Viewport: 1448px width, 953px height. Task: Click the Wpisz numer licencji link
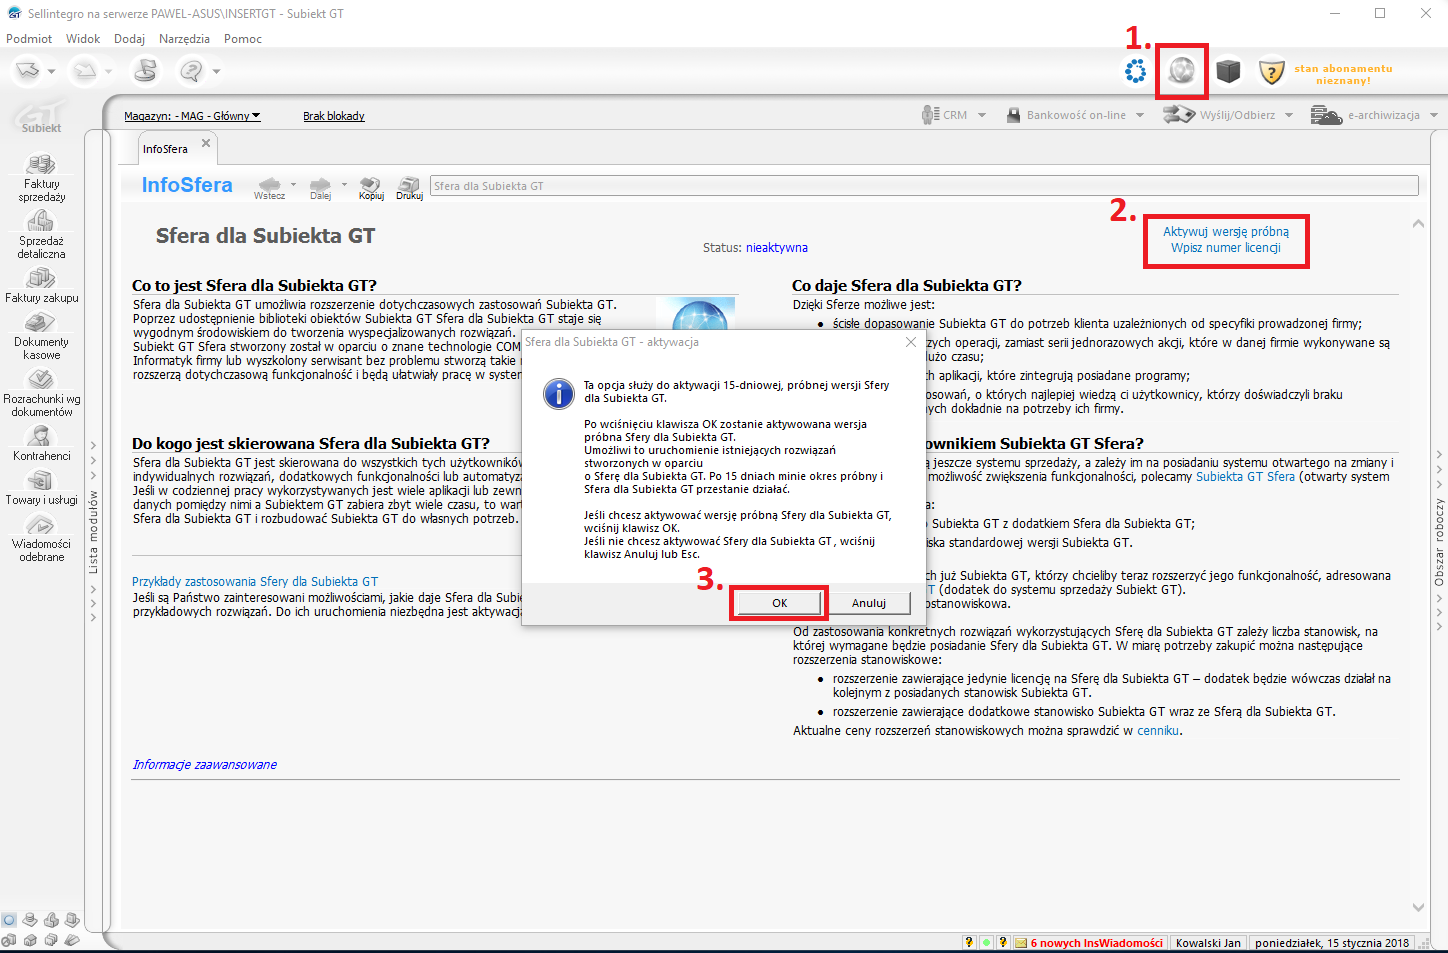click(x=1226, y=248)
